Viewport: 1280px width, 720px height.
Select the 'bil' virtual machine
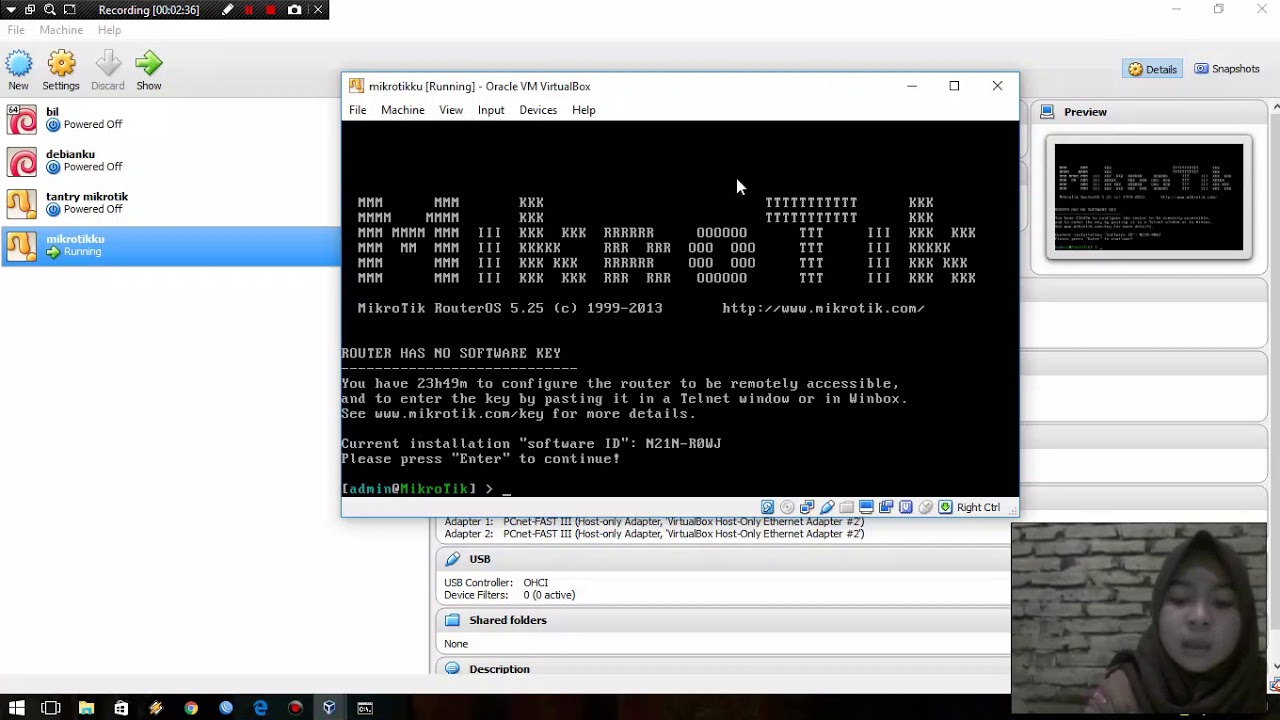point(170,118)
